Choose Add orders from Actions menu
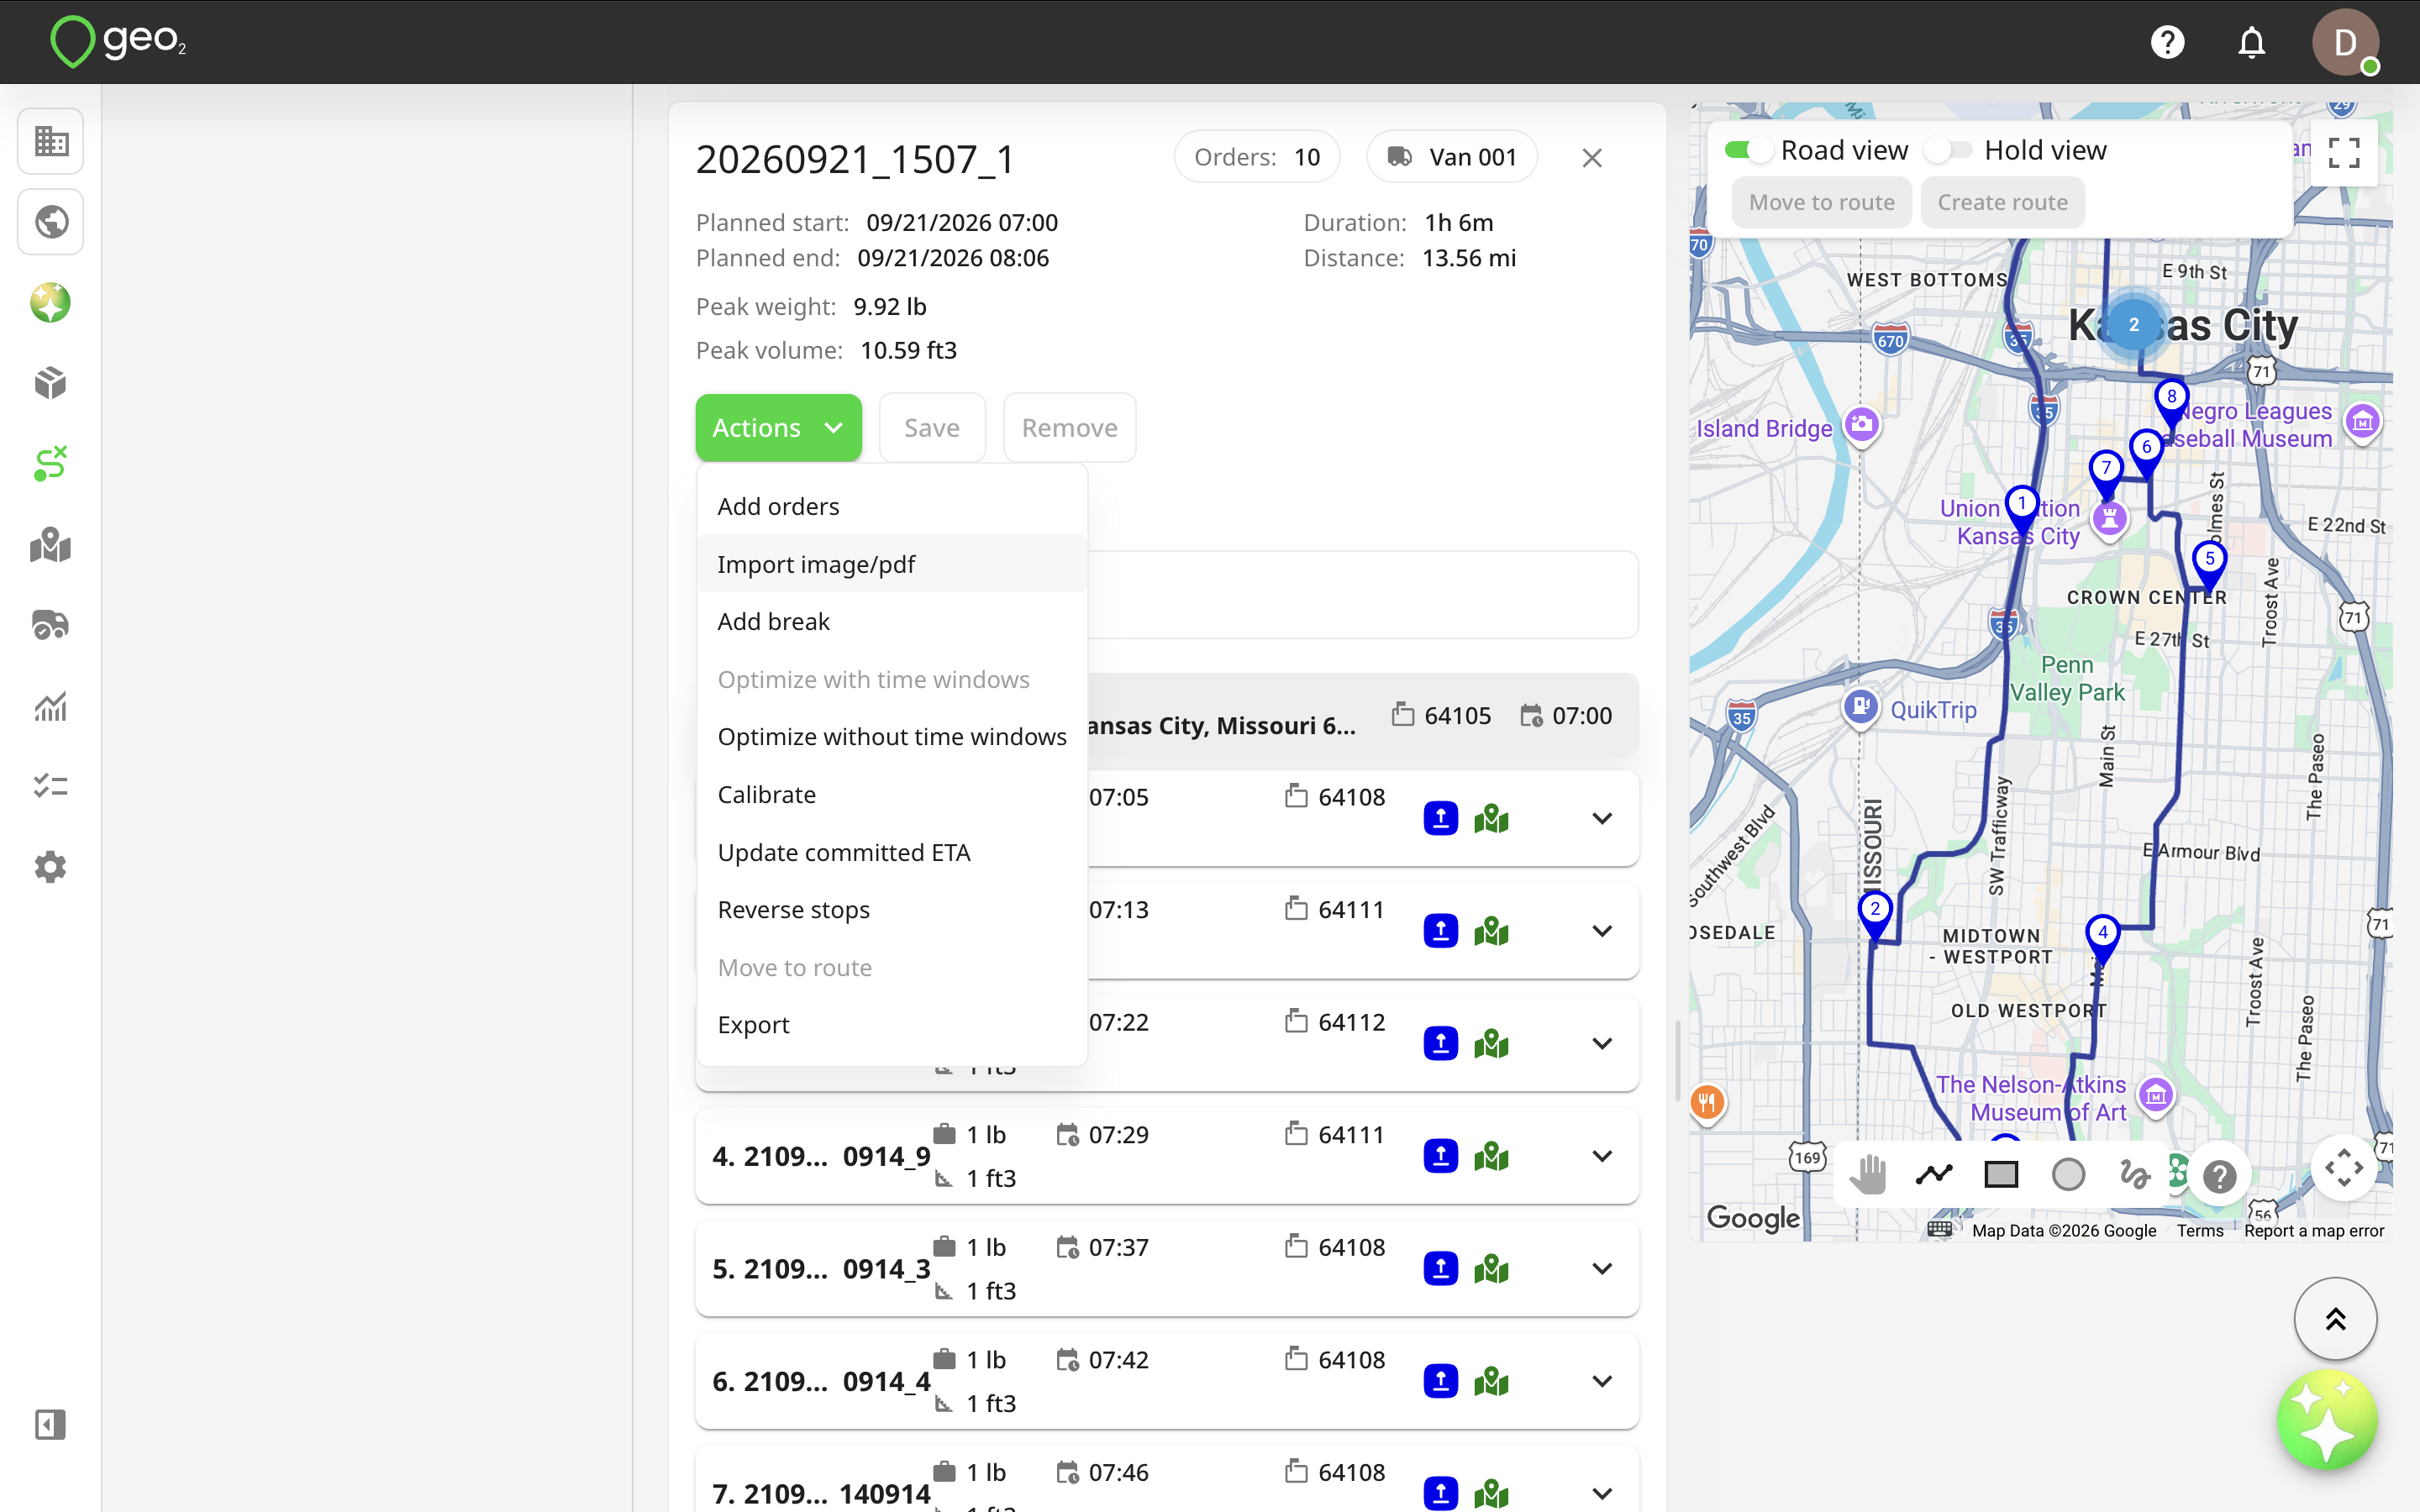This screenshot has width=2420, height=1512. (x=891, y=507)
